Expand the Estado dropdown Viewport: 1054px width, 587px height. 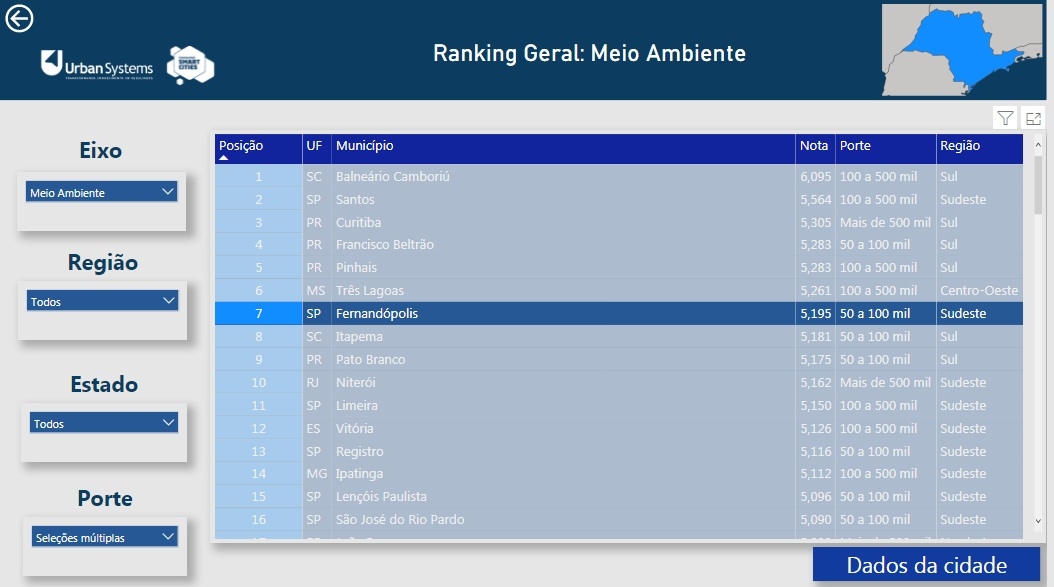coord(103,423)
